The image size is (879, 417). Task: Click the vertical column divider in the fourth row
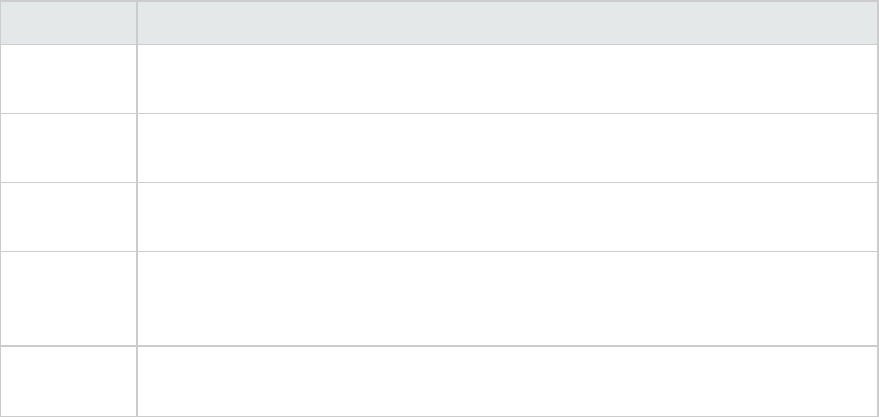136,298
